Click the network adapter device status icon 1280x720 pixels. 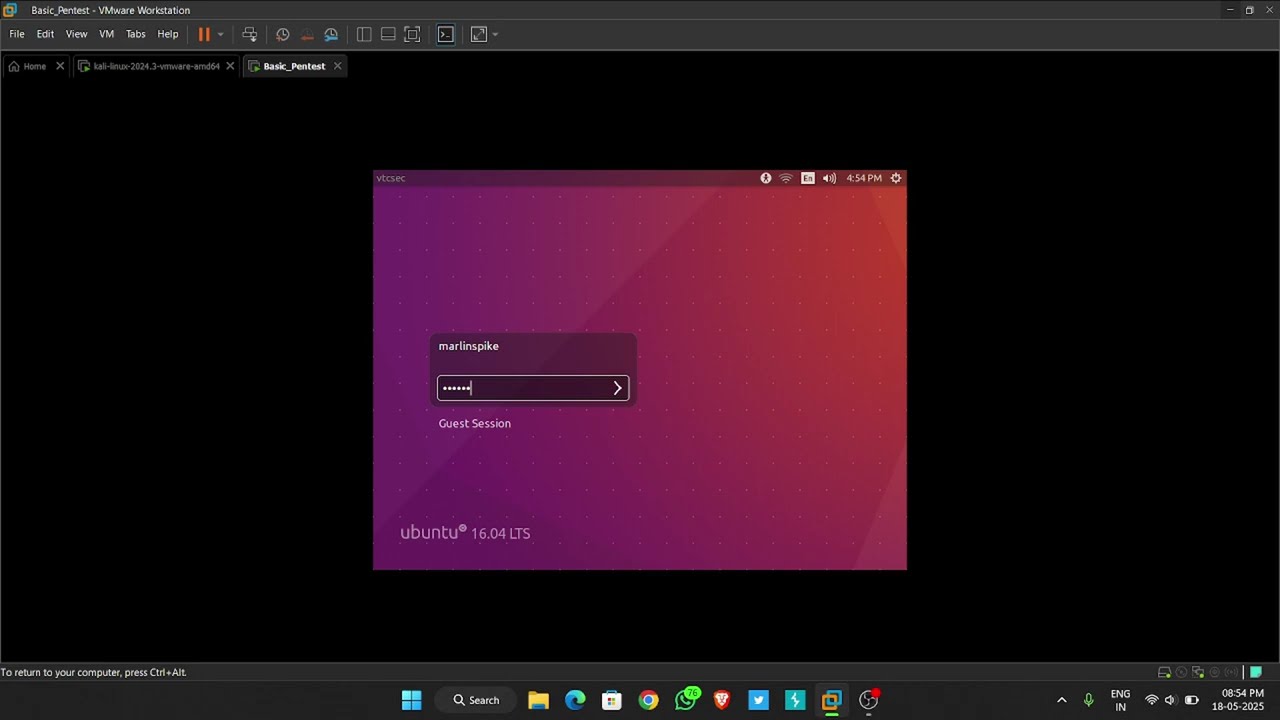[x=1198, y=672]
